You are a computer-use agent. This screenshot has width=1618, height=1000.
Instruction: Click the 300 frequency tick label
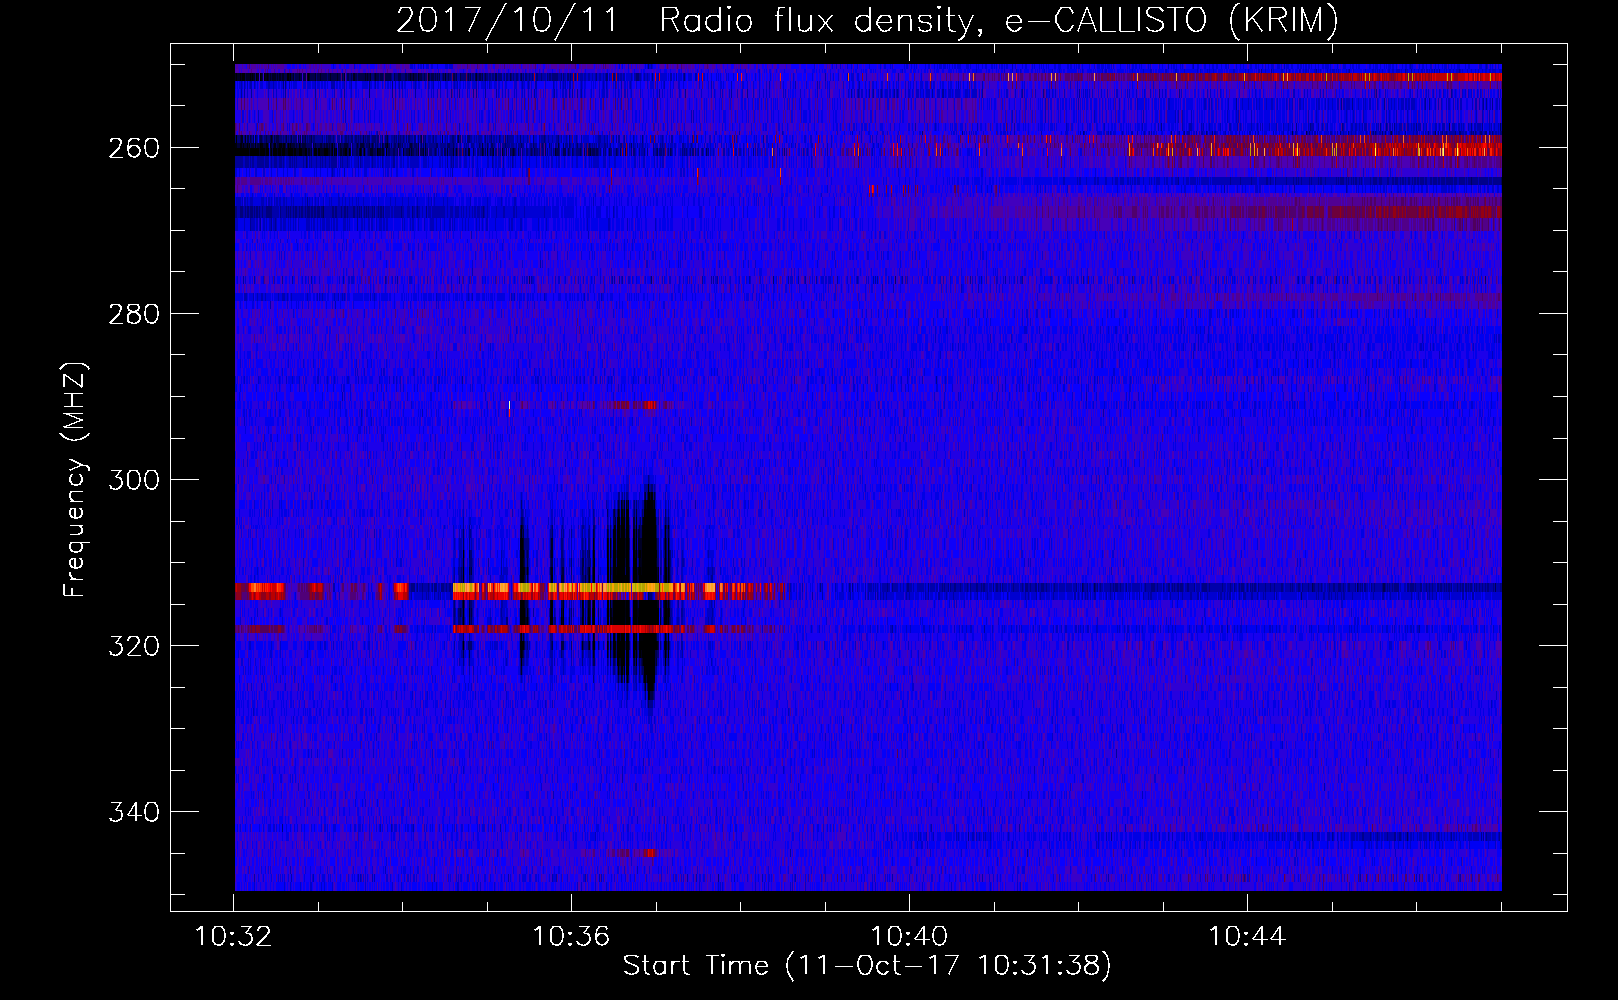tap(133, 480)
